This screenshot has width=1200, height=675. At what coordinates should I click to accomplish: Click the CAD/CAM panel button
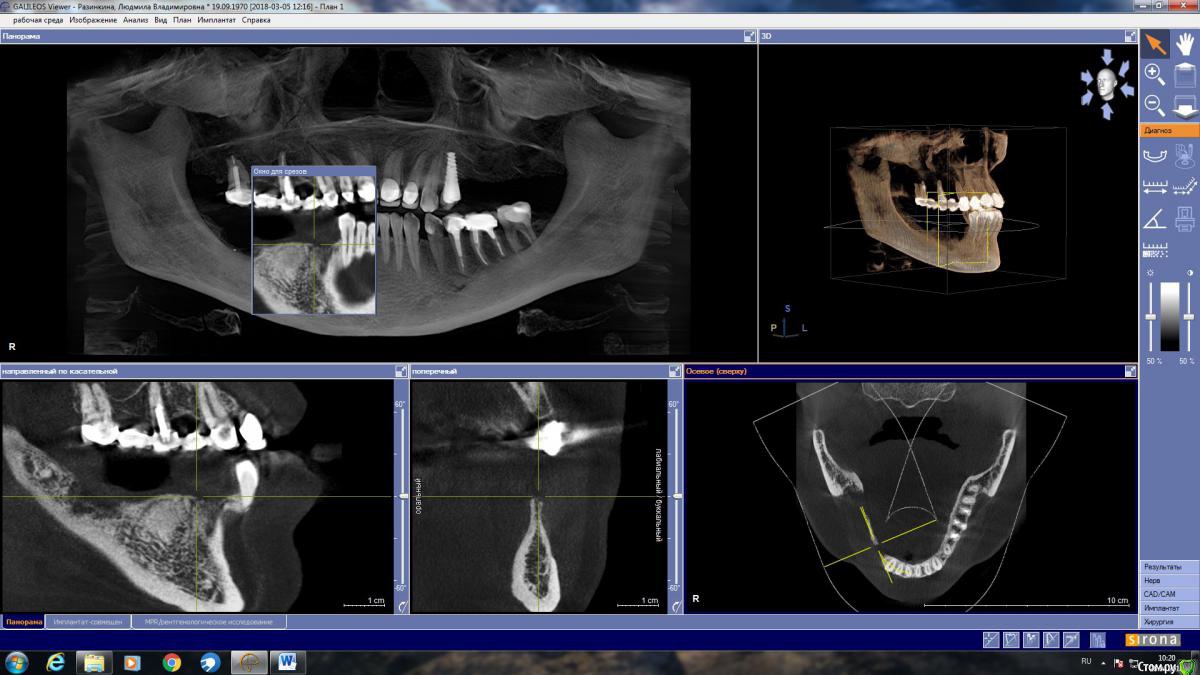click(x=1169, y=594)
